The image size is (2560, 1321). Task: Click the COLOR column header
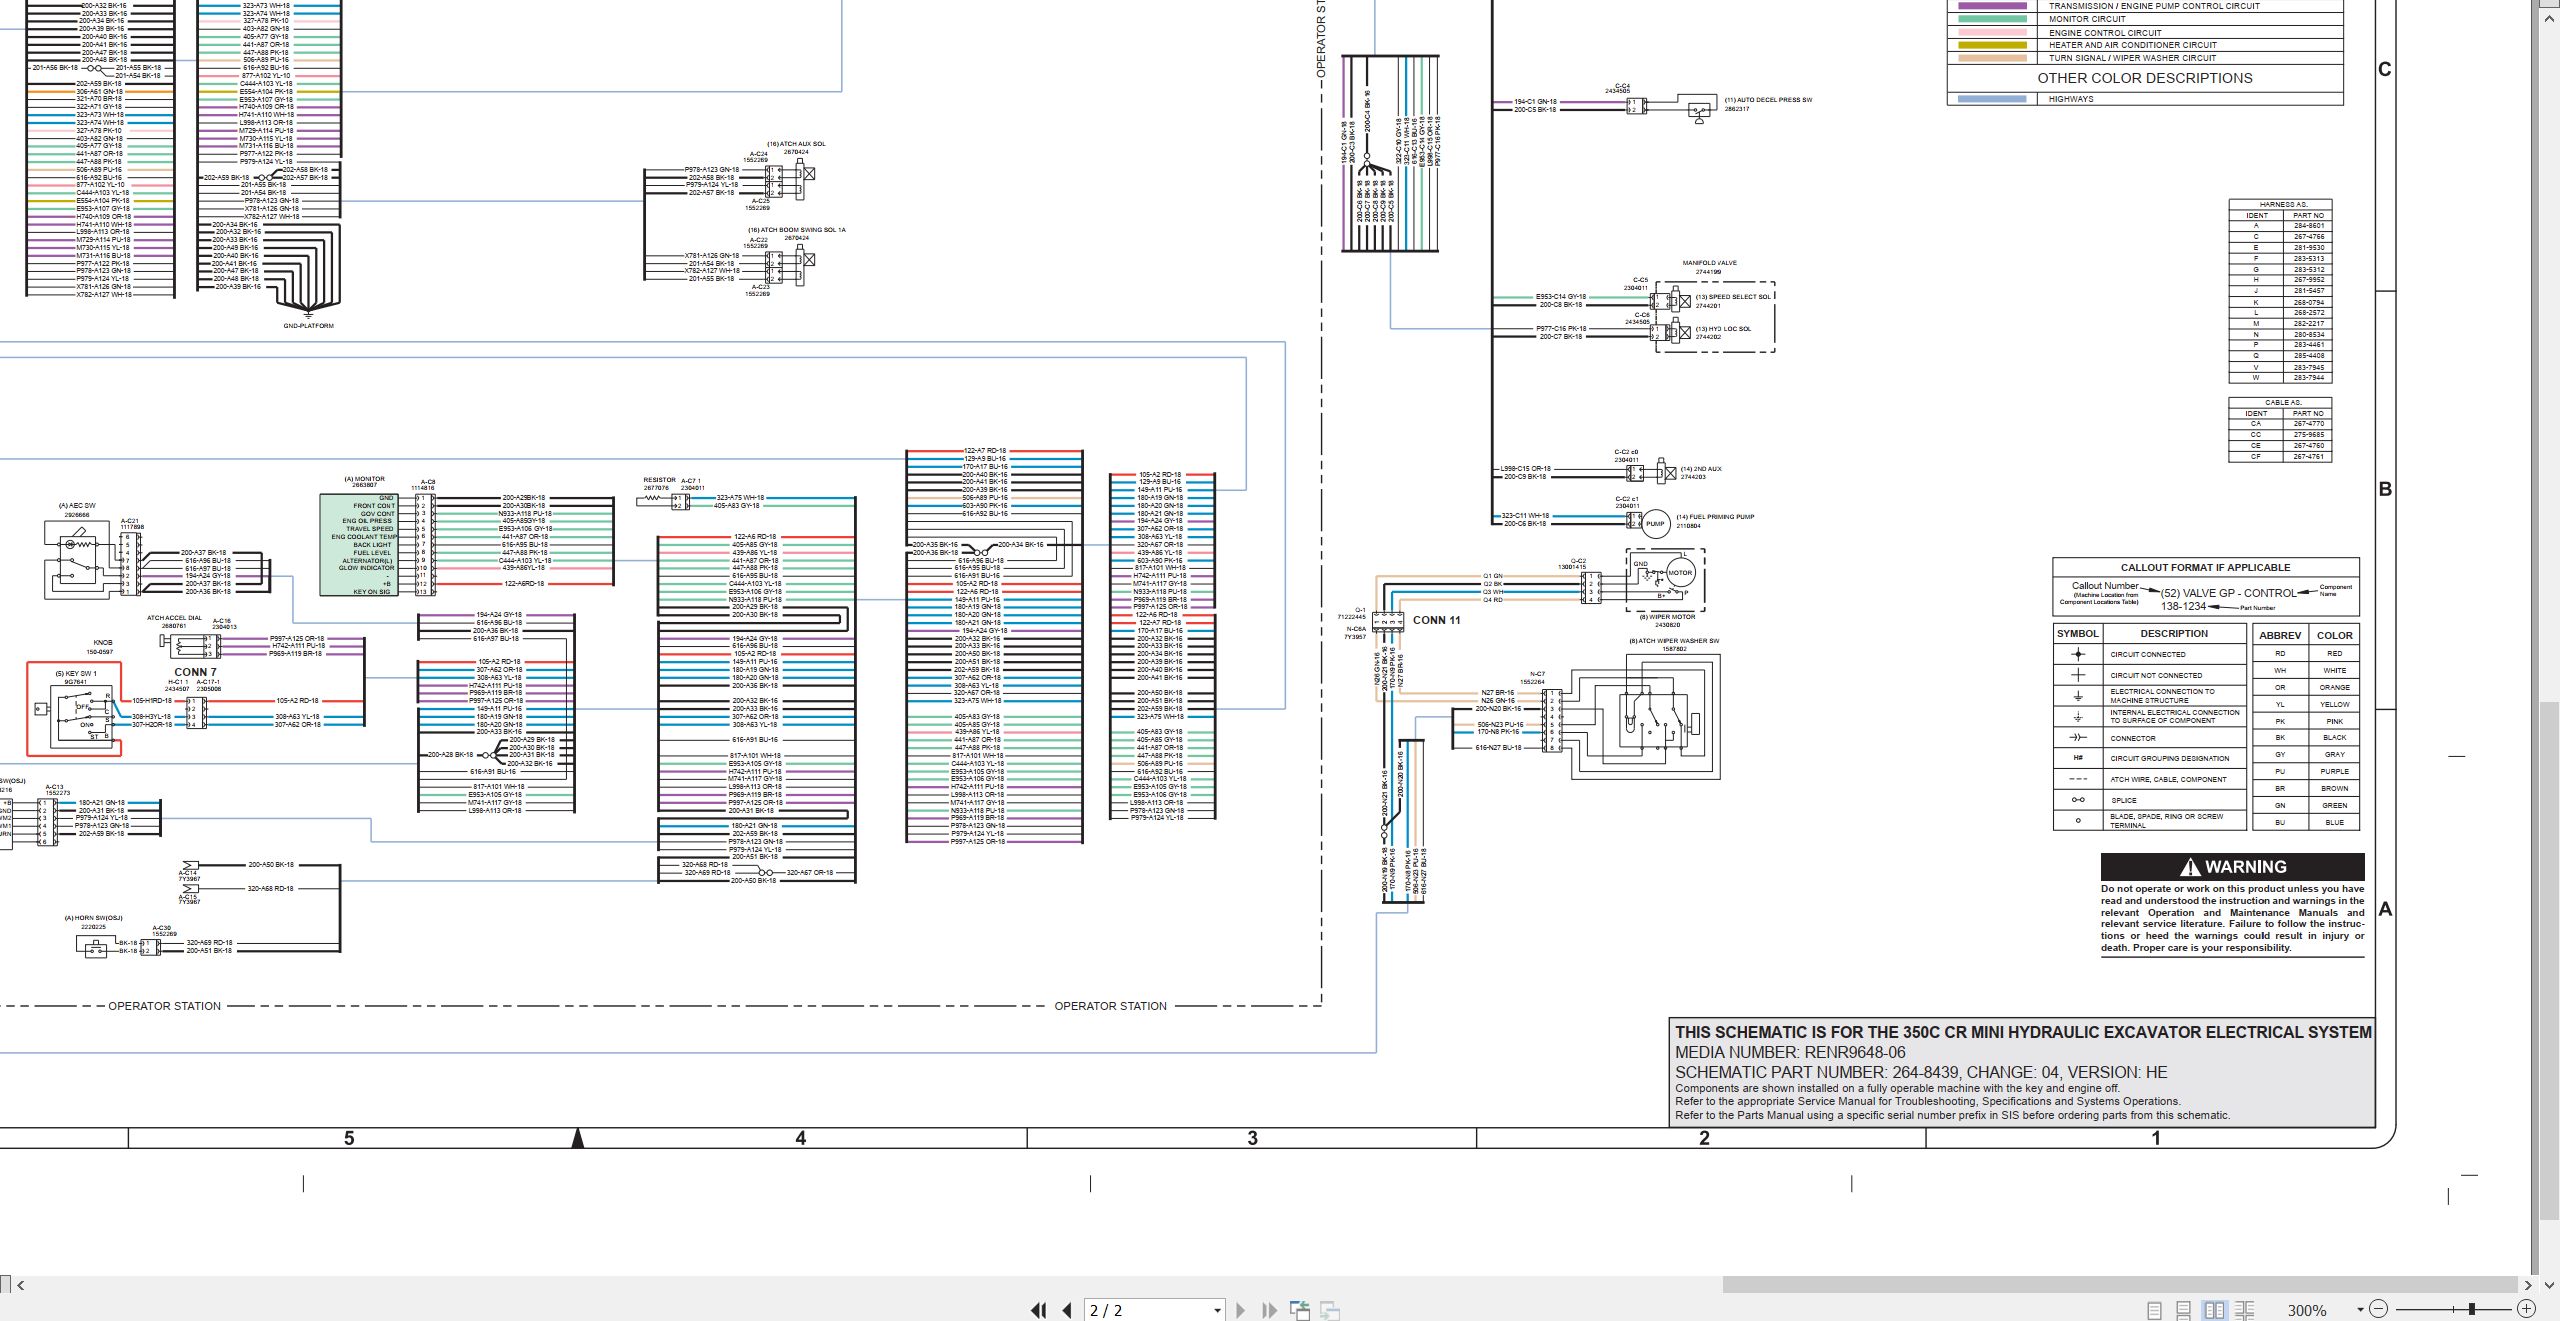(2334, 635)
